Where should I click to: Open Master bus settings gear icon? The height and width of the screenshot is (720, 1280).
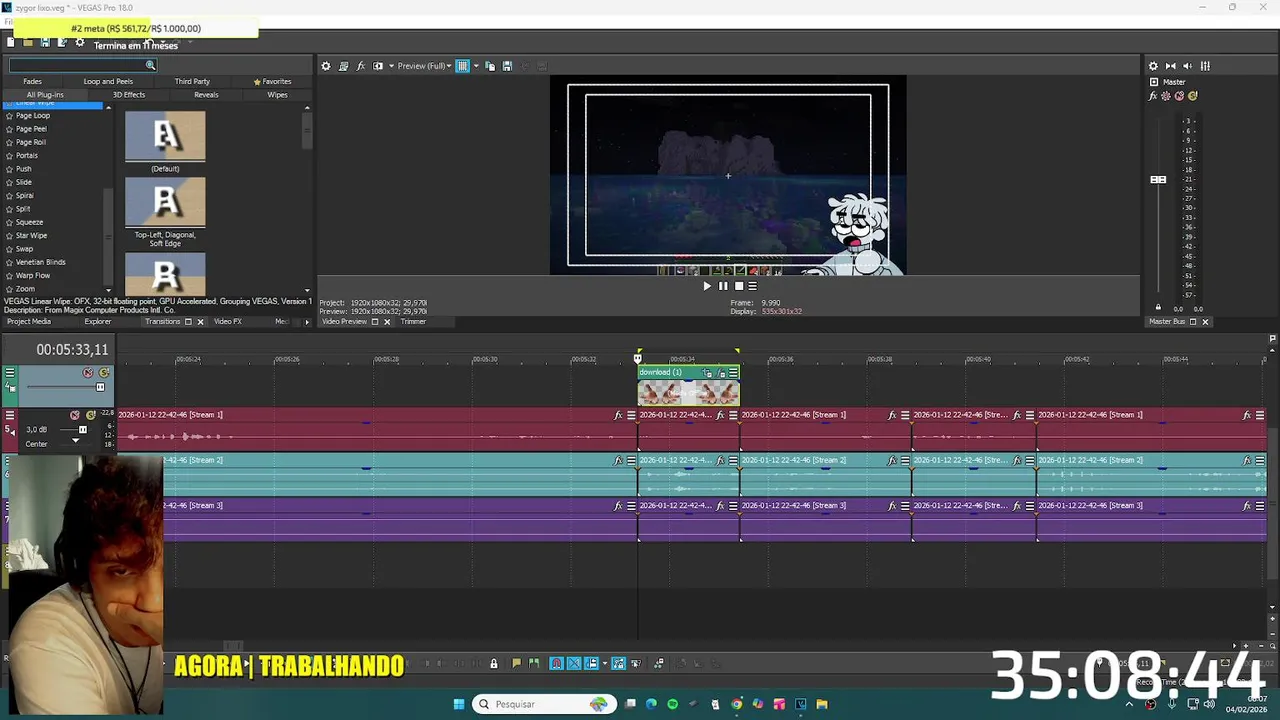tap(1153, 66)
